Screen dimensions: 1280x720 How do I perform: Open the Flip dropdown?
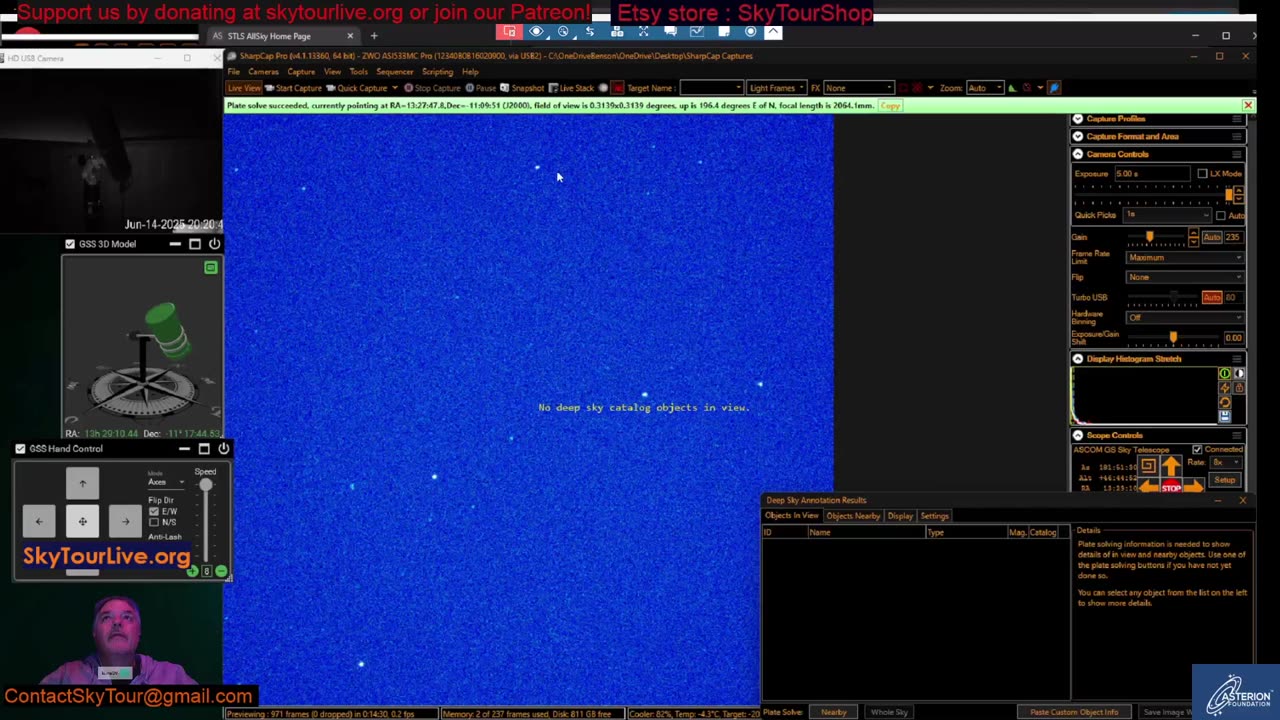pos(1184,277)
